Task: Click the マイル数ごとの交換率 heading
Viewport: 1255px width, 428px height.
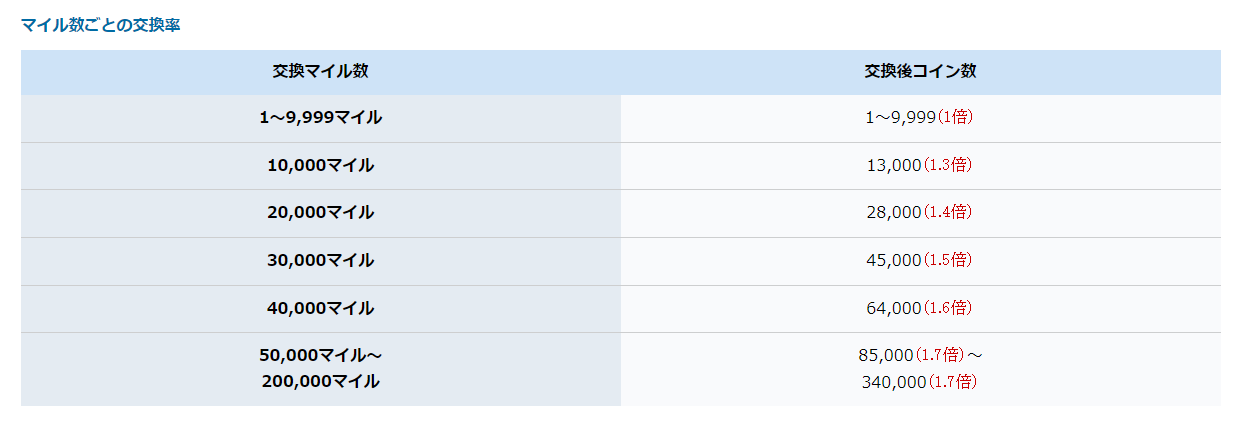Action: click(100, 25)
